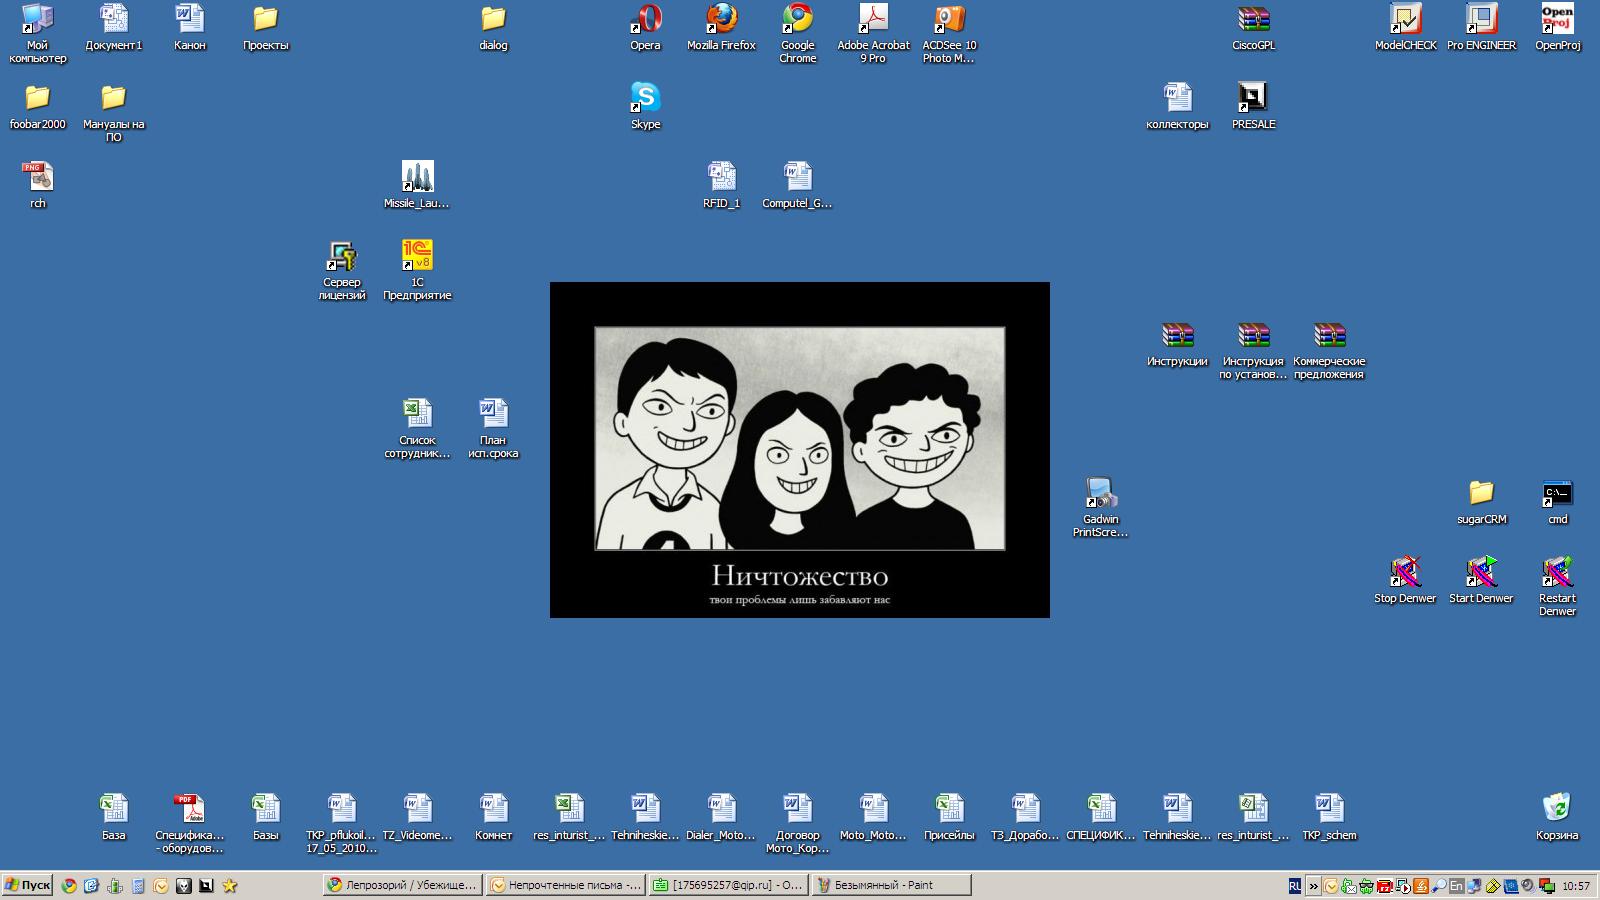1600x900 pixels.
Task: Open the Пуск start menu
Action: tap(27, 885)
